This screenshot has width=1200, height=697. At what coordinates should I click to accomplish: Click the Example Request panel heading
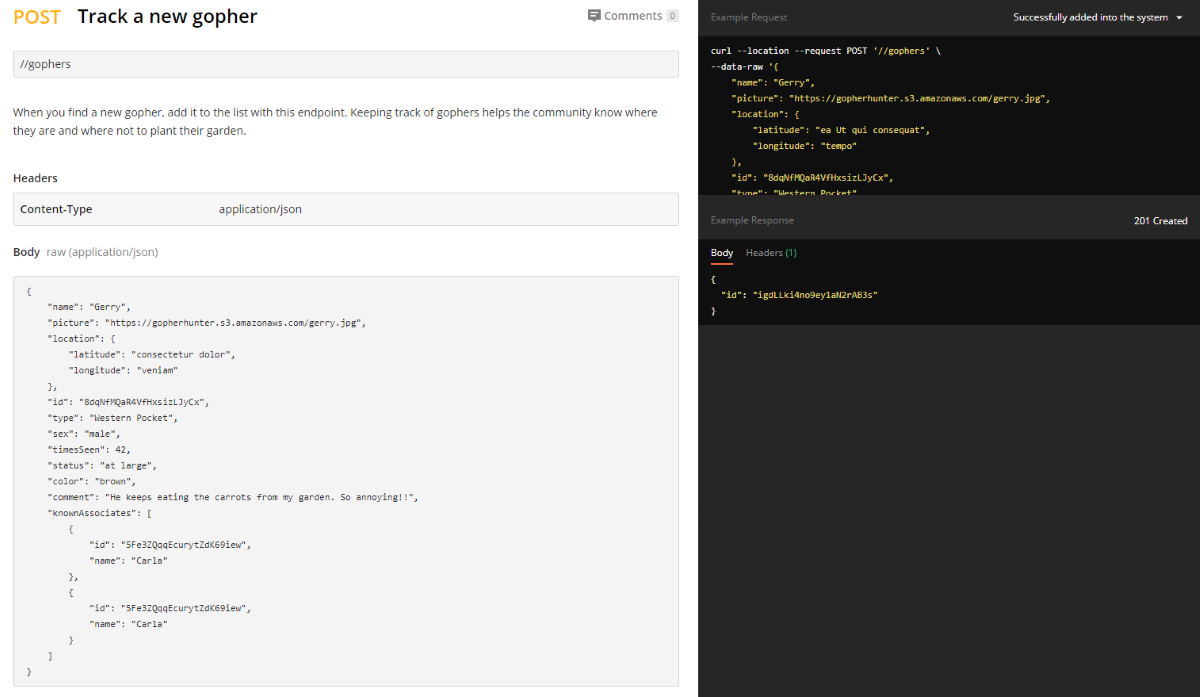pyautogui.click(x=749, y=17)
